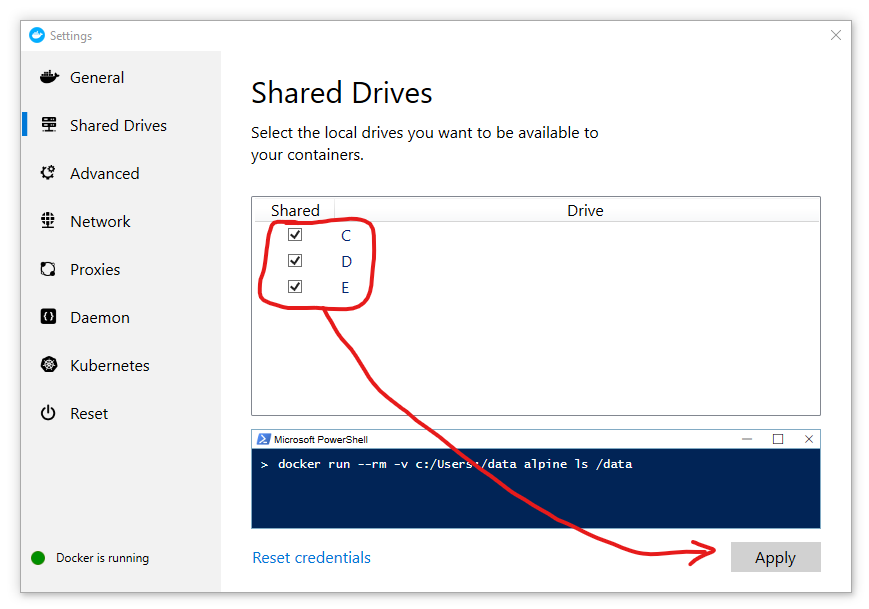Click the General whale icon in sidebar

tap(48, 77)
